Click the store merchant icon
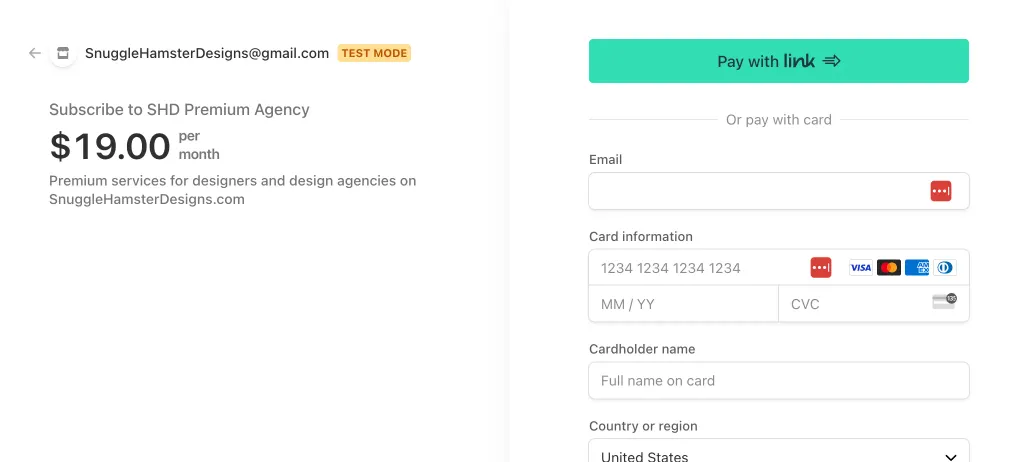1013x462 pixels. (x=63, y=53)
